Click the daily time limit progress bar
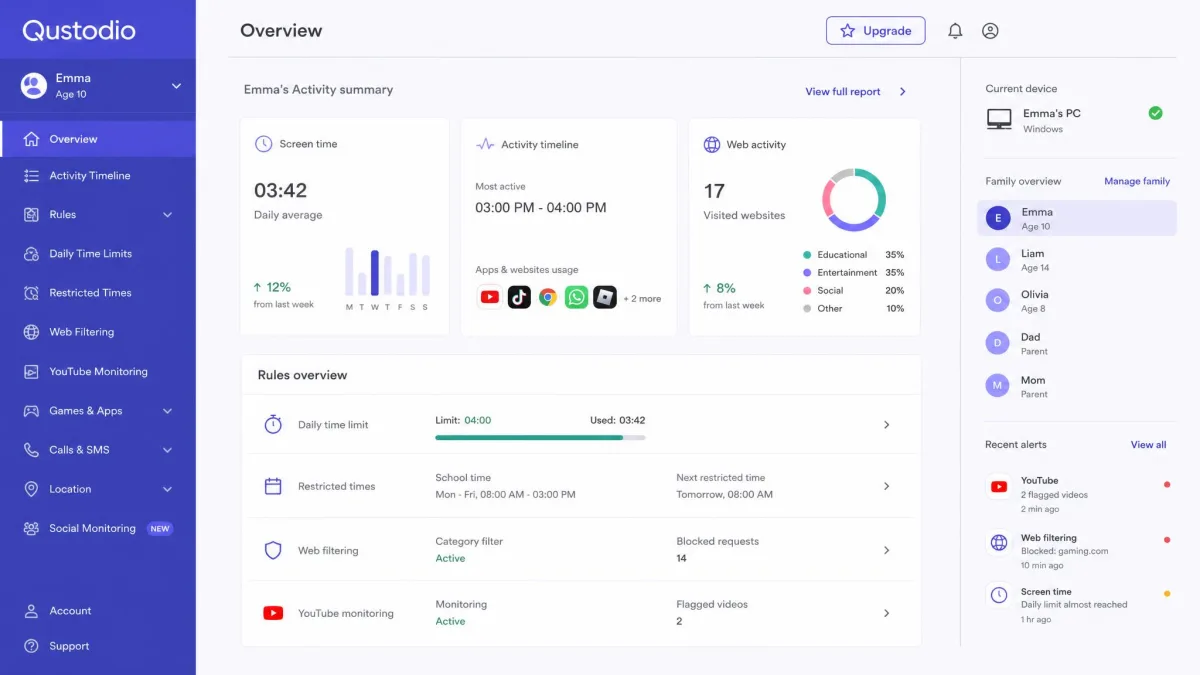1200x675 pixels. [x=540, y=437]
